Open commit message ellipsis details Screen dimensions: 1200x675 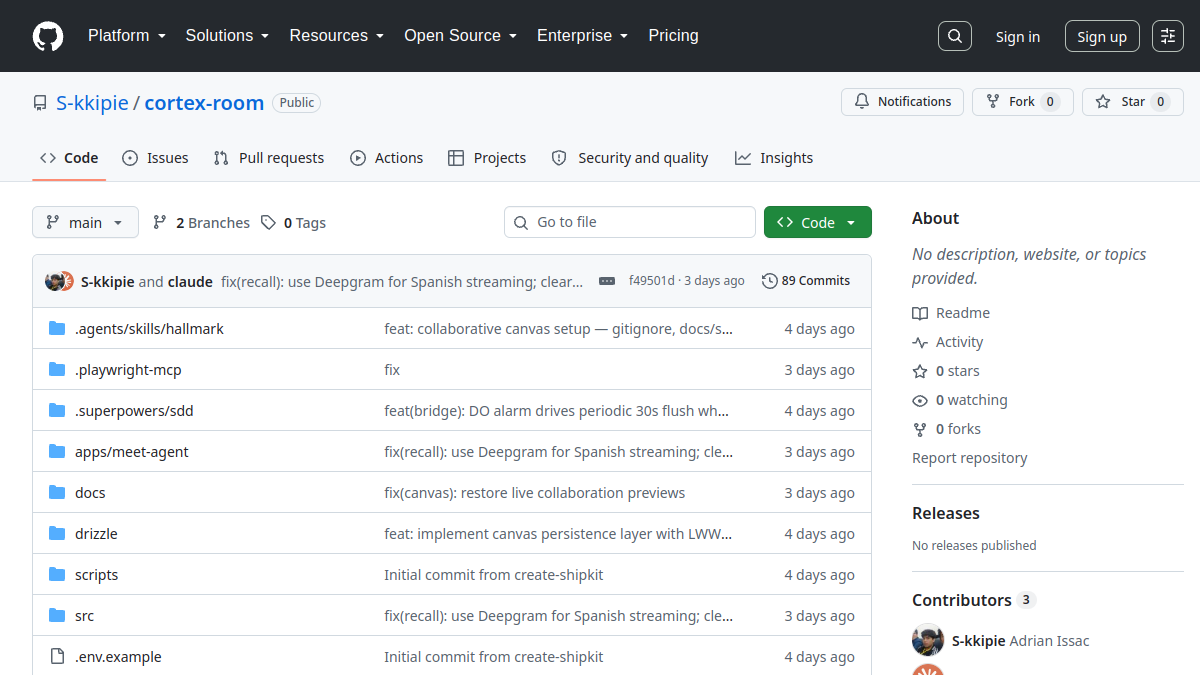tap(607, 281)
